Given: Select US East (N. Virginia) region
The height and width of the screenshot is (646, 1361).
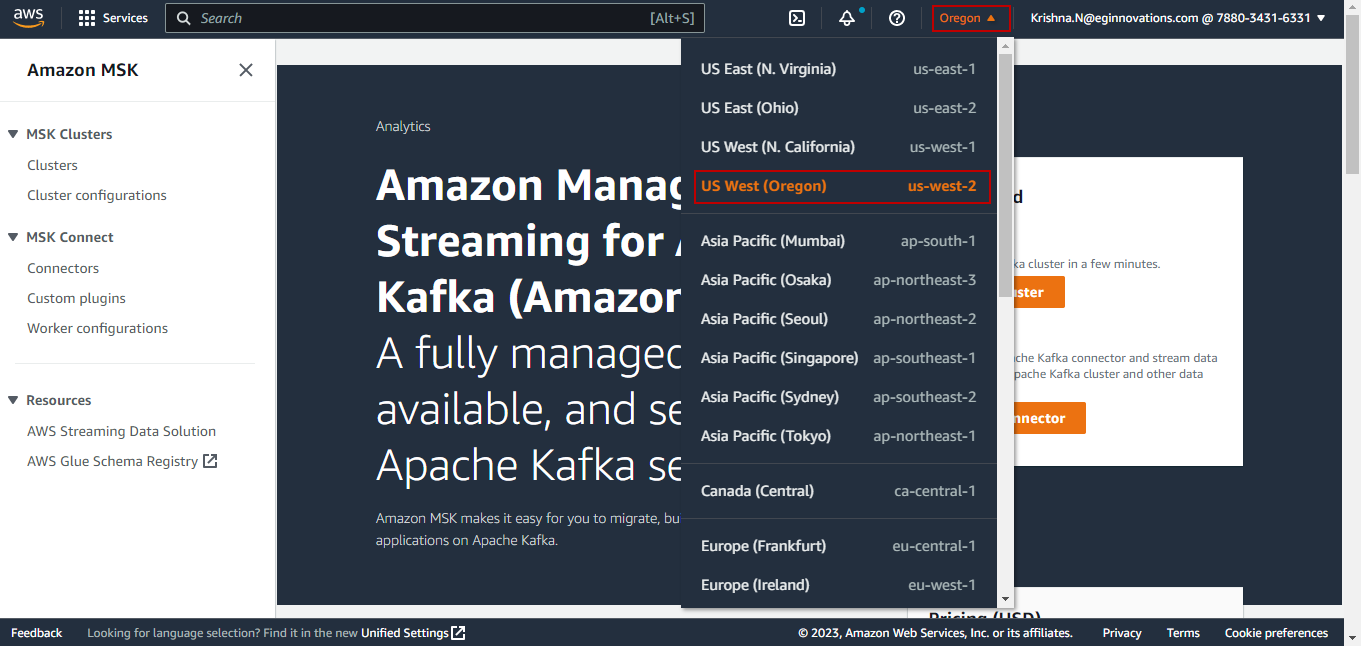Looking at the screenshot, I should [x=838, y=69].
